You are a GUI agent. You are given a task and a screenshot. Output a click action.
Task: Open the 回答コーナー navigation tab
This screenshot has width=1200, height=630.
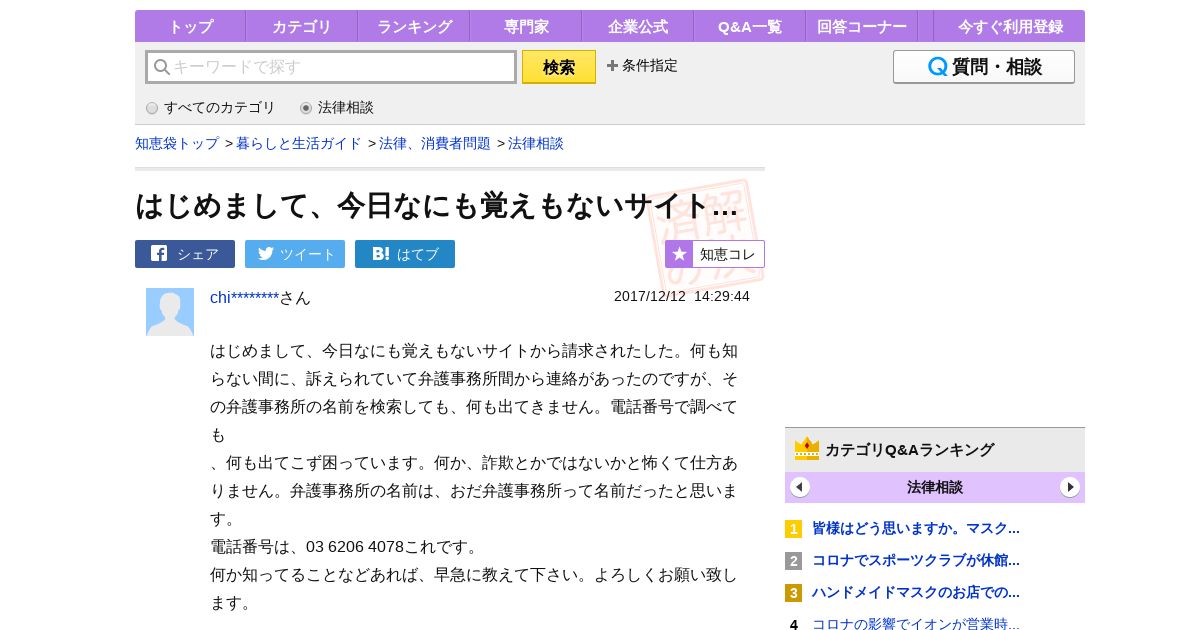862,27
